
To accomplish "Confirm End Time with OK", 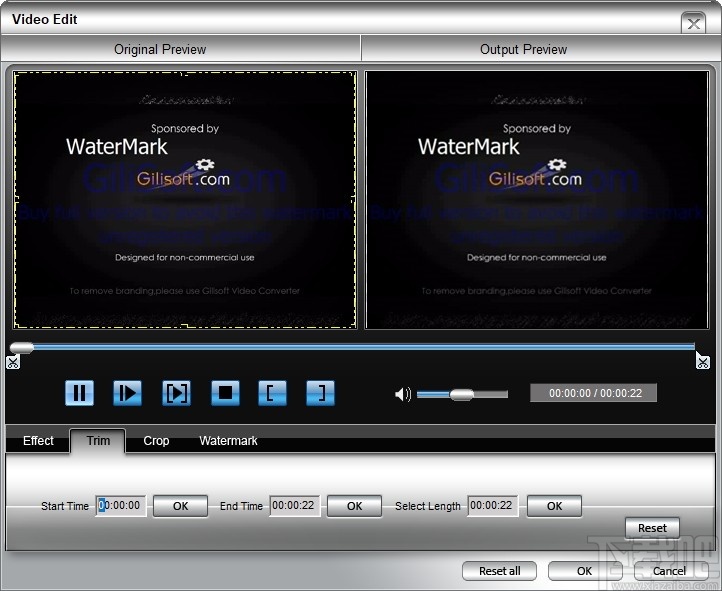I will pyautogui.click(x=355, y=506).
